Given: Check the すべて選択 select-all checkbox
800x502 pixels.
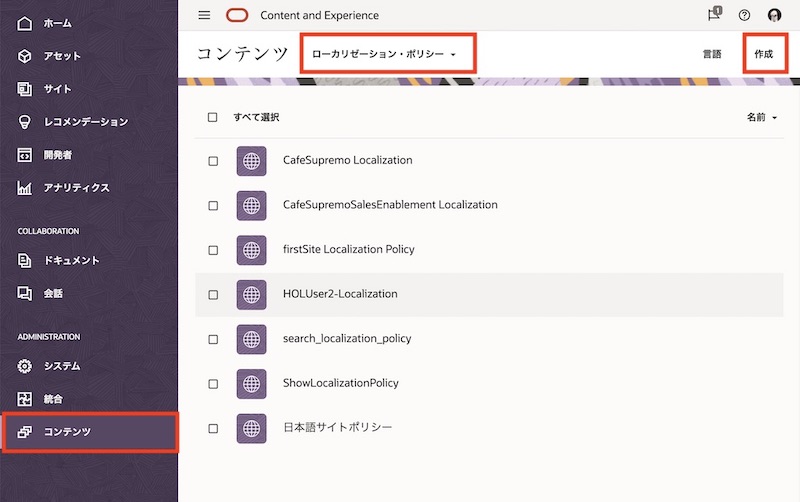Looking at the screenshot, I should pos(213,117).
